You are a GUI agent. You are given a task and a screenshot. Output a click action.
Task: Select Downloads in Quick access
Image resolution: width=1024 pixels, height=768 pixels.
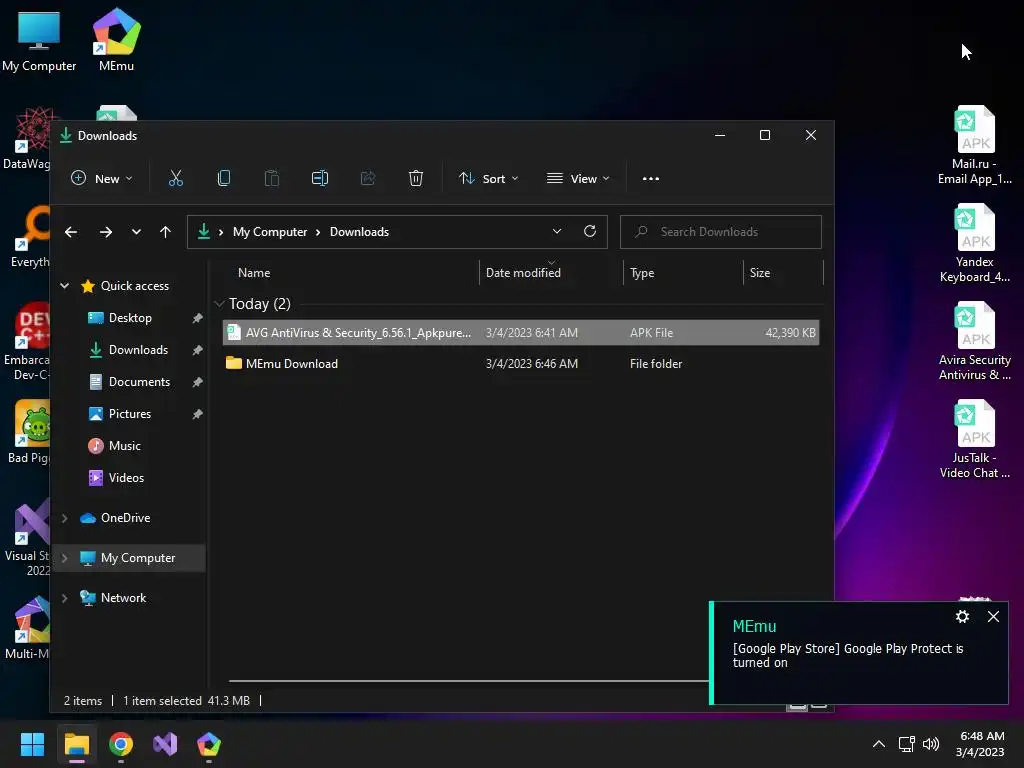coord(138,350)
